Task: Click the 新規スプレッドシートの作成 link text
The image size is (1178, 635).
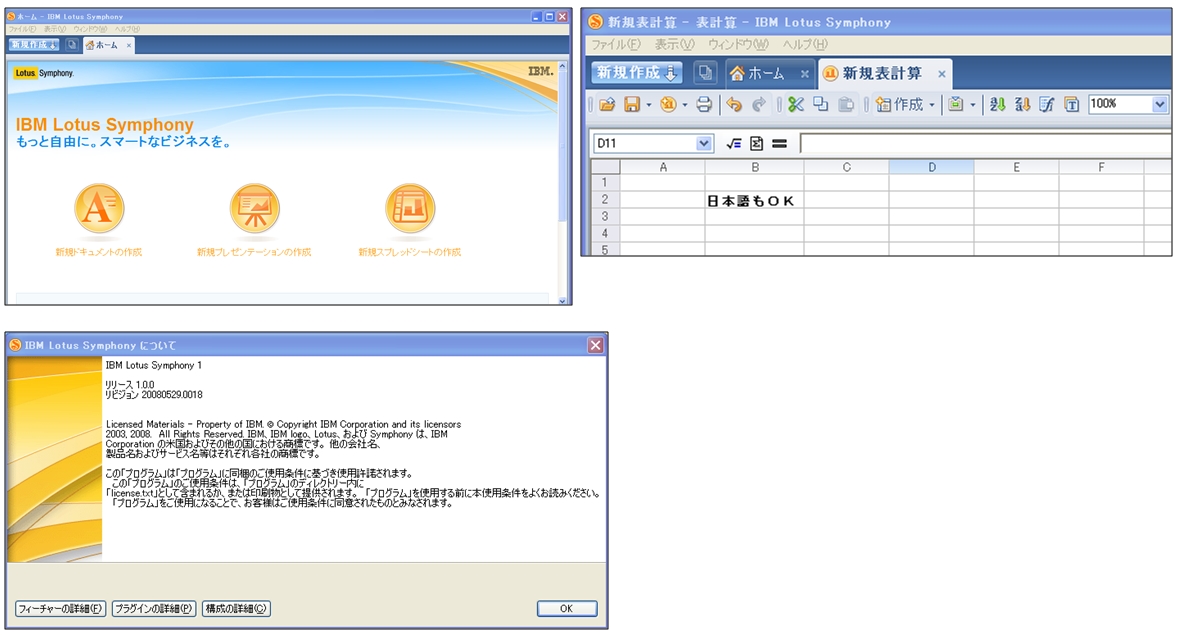Action: 409,252
